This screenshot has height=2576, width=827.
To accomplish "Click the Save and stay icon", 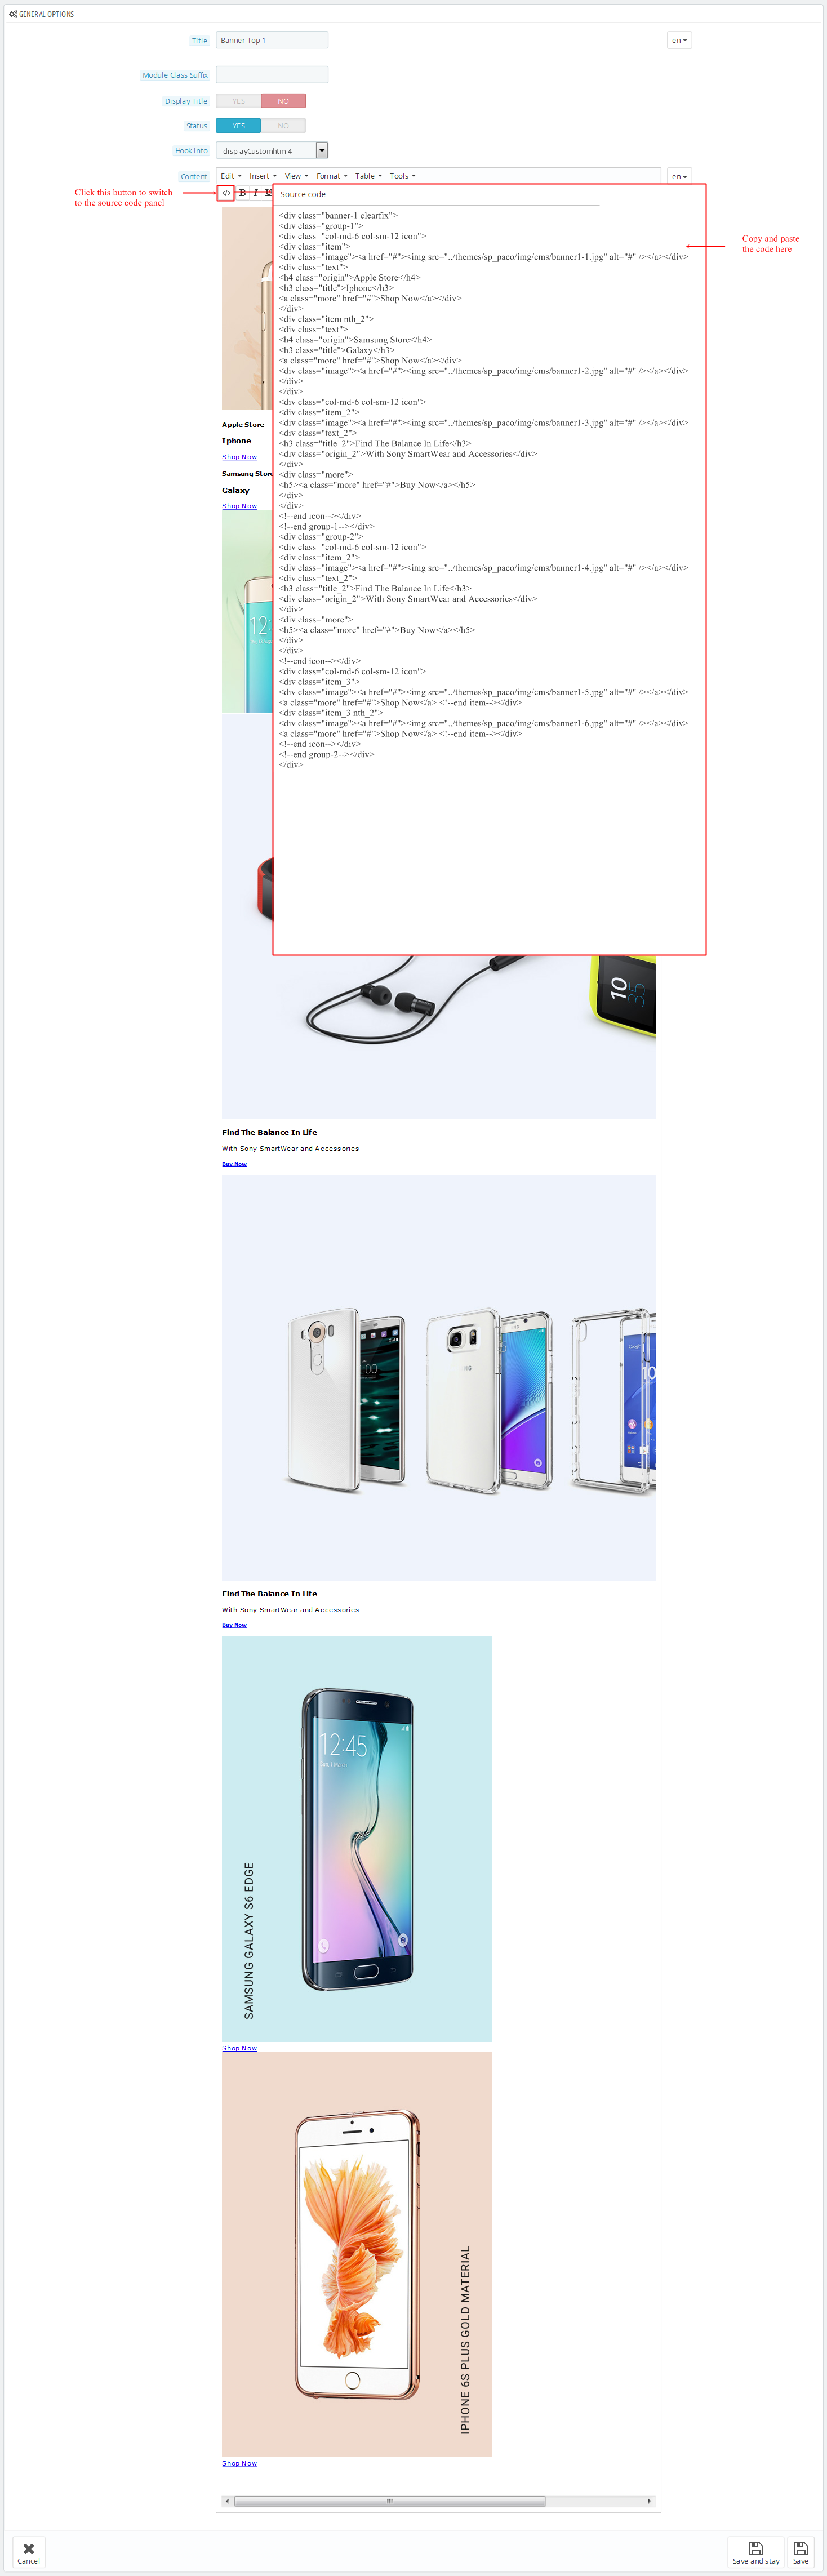I will (x=756, y=2547).
